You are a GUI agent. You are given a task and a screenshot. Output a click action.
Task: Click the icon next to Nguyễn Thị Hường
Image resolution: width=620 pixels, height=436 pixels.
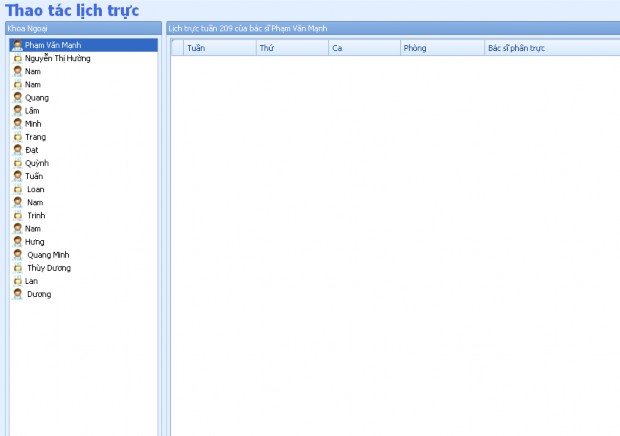click(x=18, y=59)
